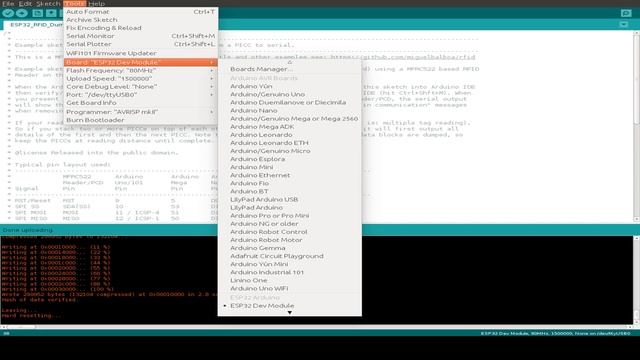The height and width of the screenshot is (360, 640).
Task: Click the New sketch toolbar icon
Action: [x=37, y=13]
